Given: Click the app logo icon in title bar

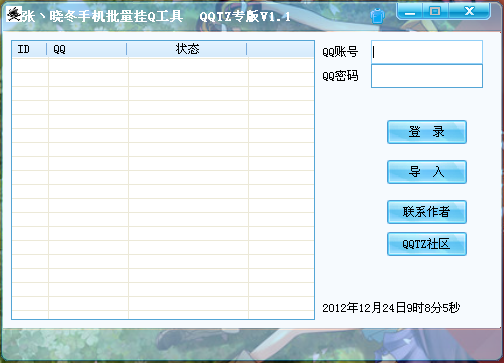Looking at the screenshot, I should (x=14, y=14).
